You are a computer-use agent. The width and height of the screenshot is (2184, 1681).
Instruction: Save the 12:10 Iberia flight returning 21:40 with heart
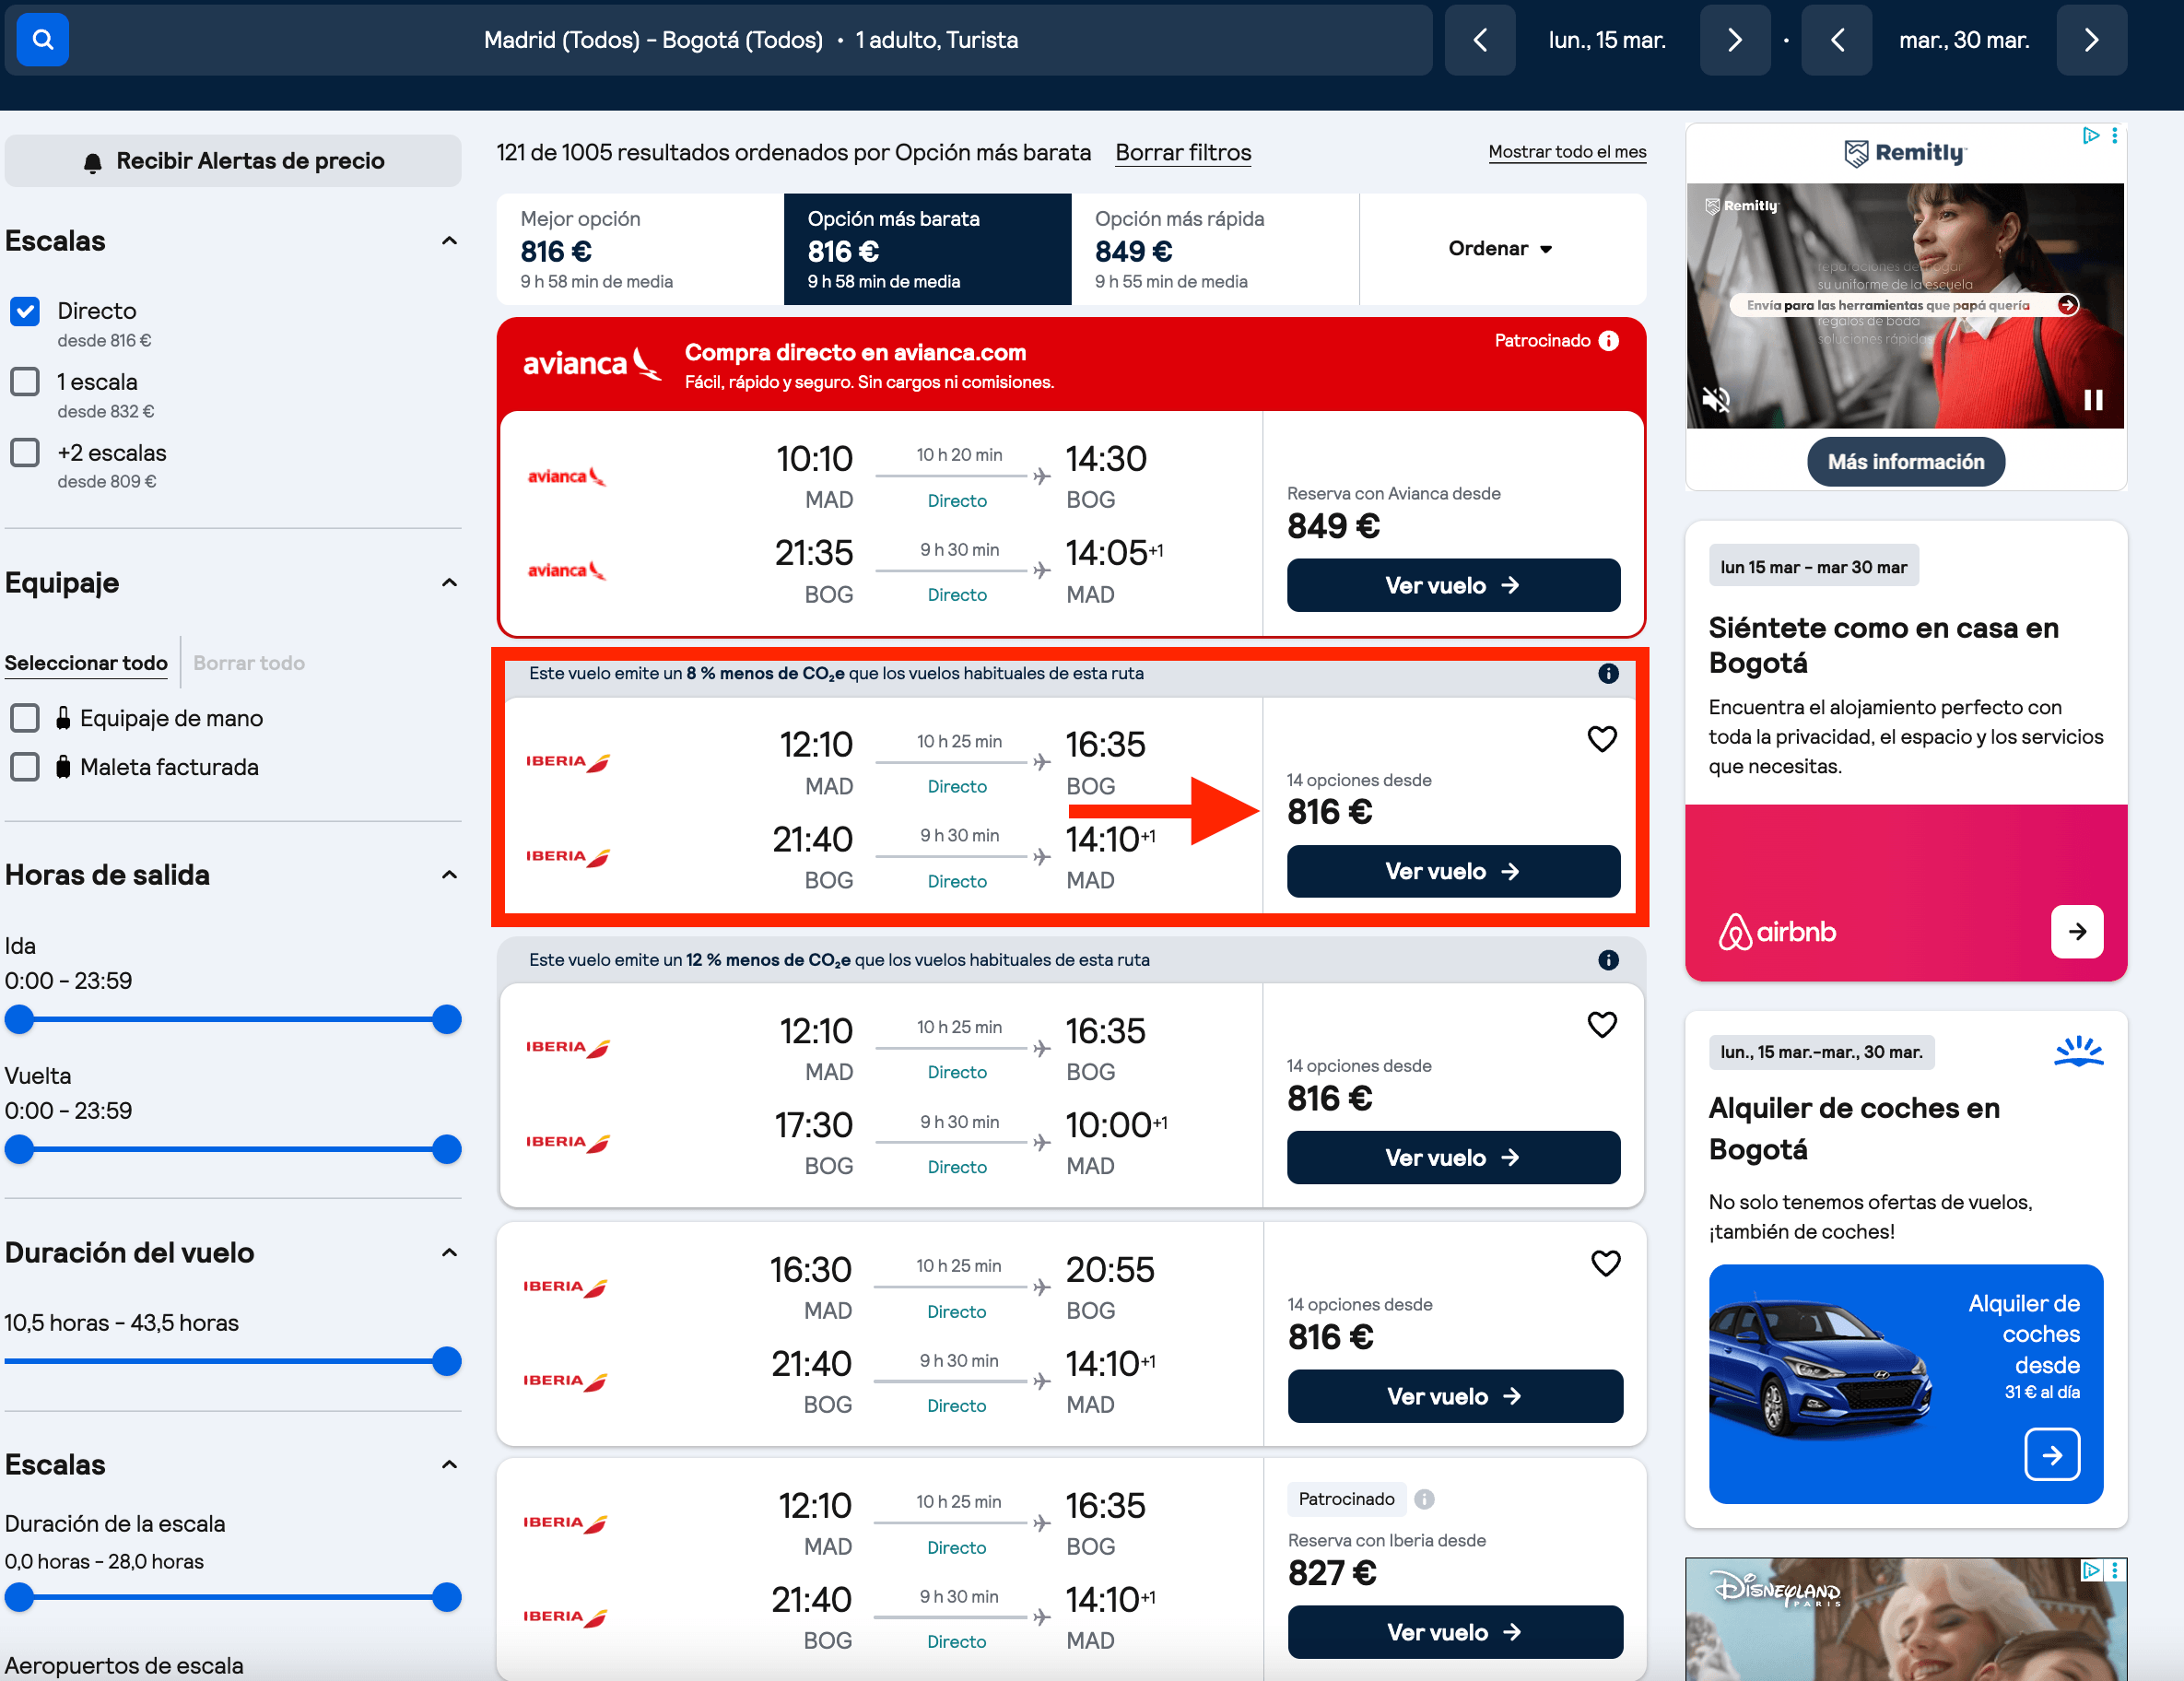pos(1602,739)
